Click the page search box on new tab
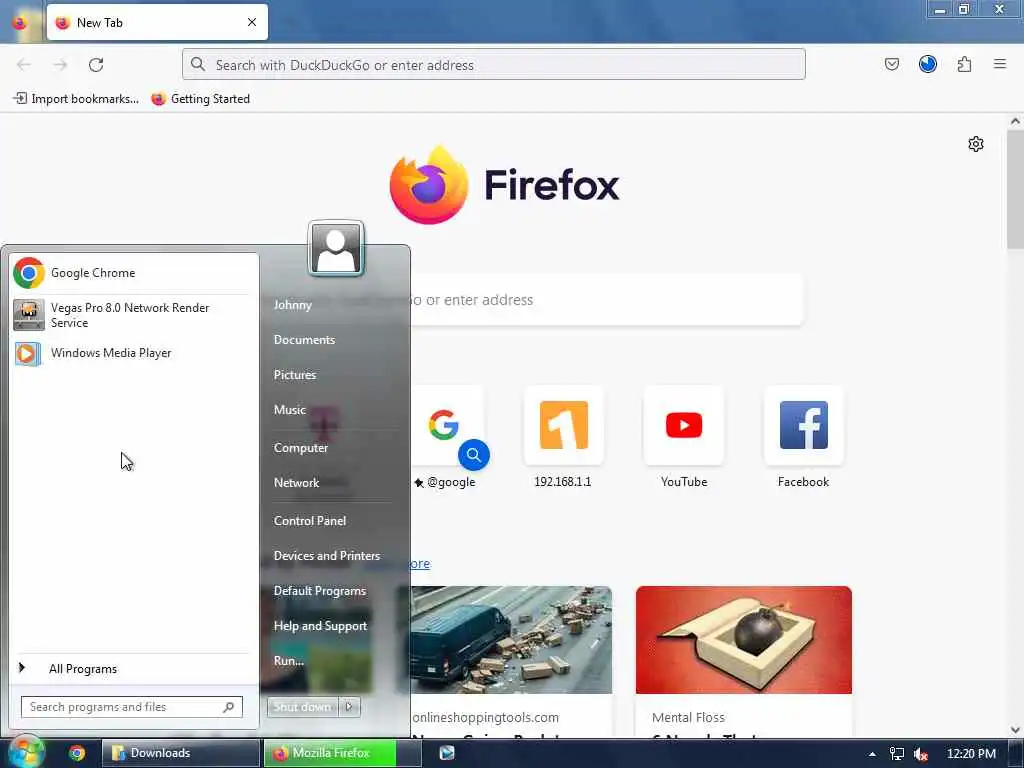The height and width of the screenshot is (768, 1024). pyautogui.click(x=607, y=300)
